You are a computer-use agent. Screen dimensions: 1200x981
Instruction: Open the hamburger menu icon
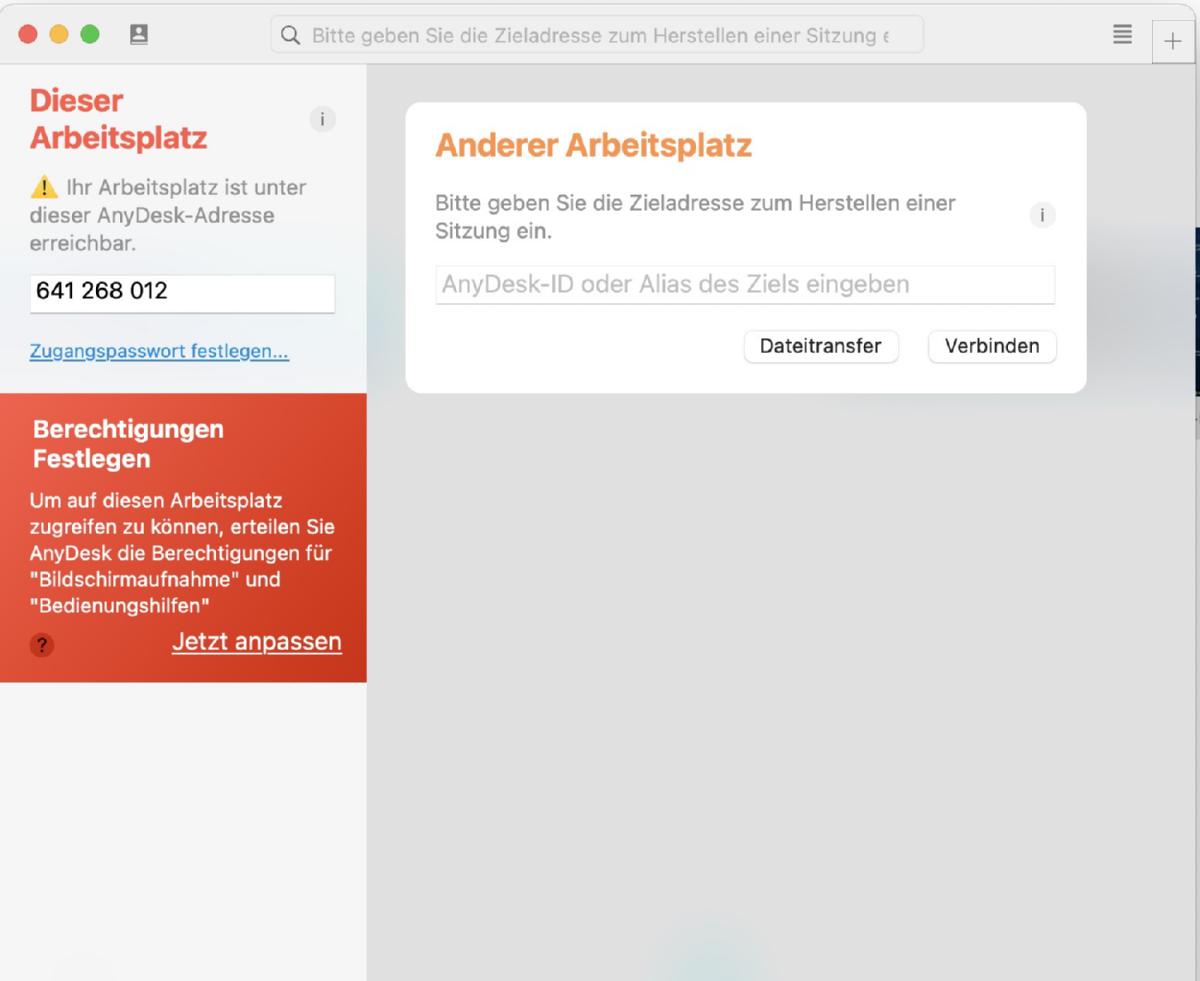coord(1123,34)
